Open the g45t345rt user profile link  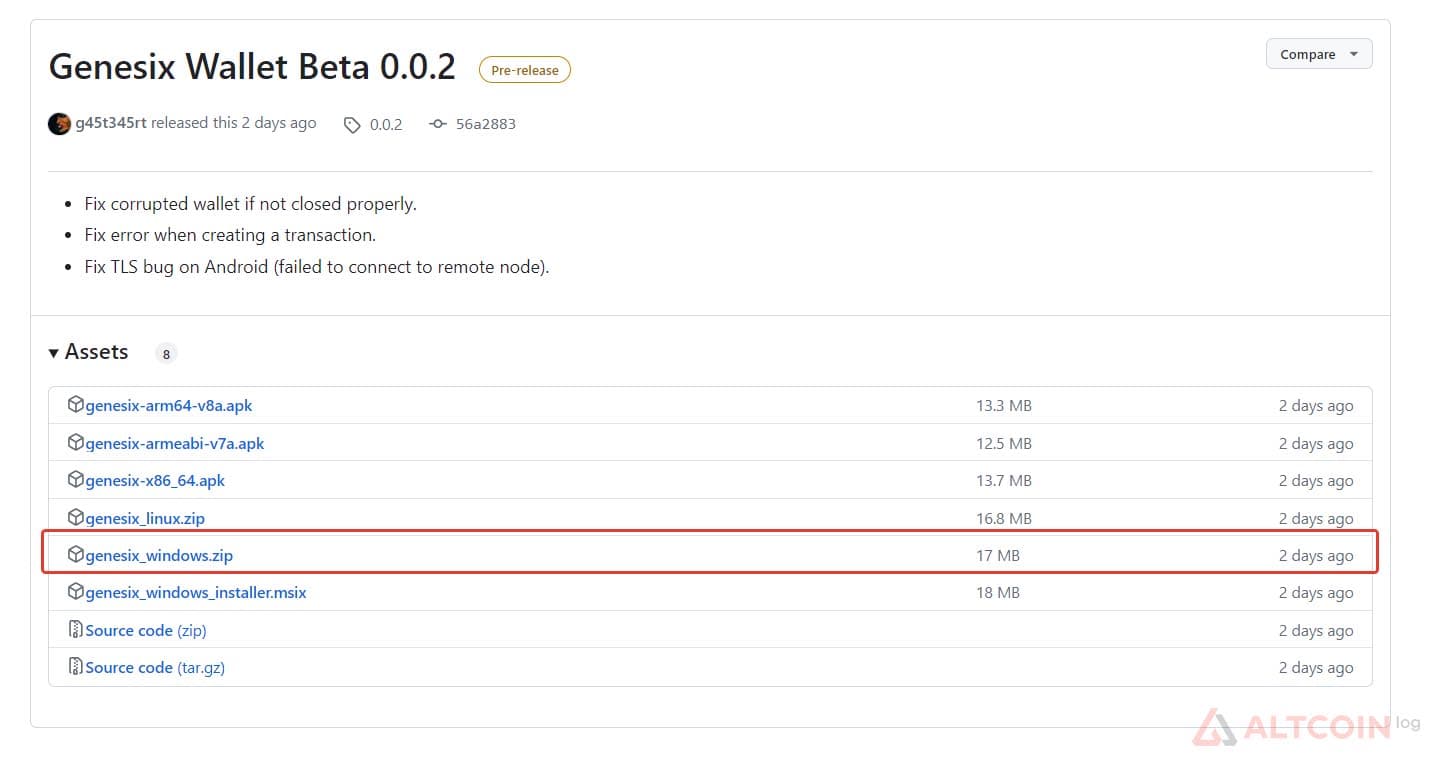111,123
